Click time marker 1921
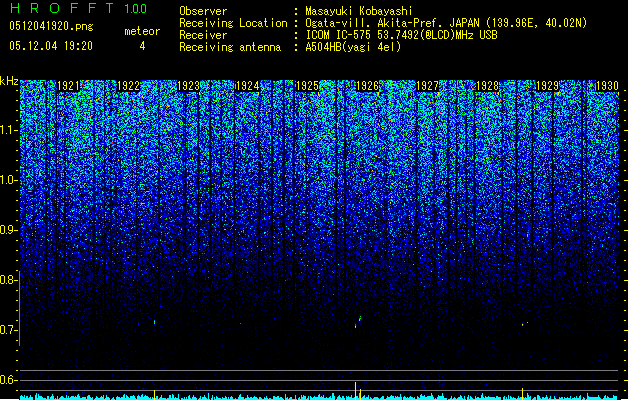The image size is (629, 400). click(x=68, y=86)
